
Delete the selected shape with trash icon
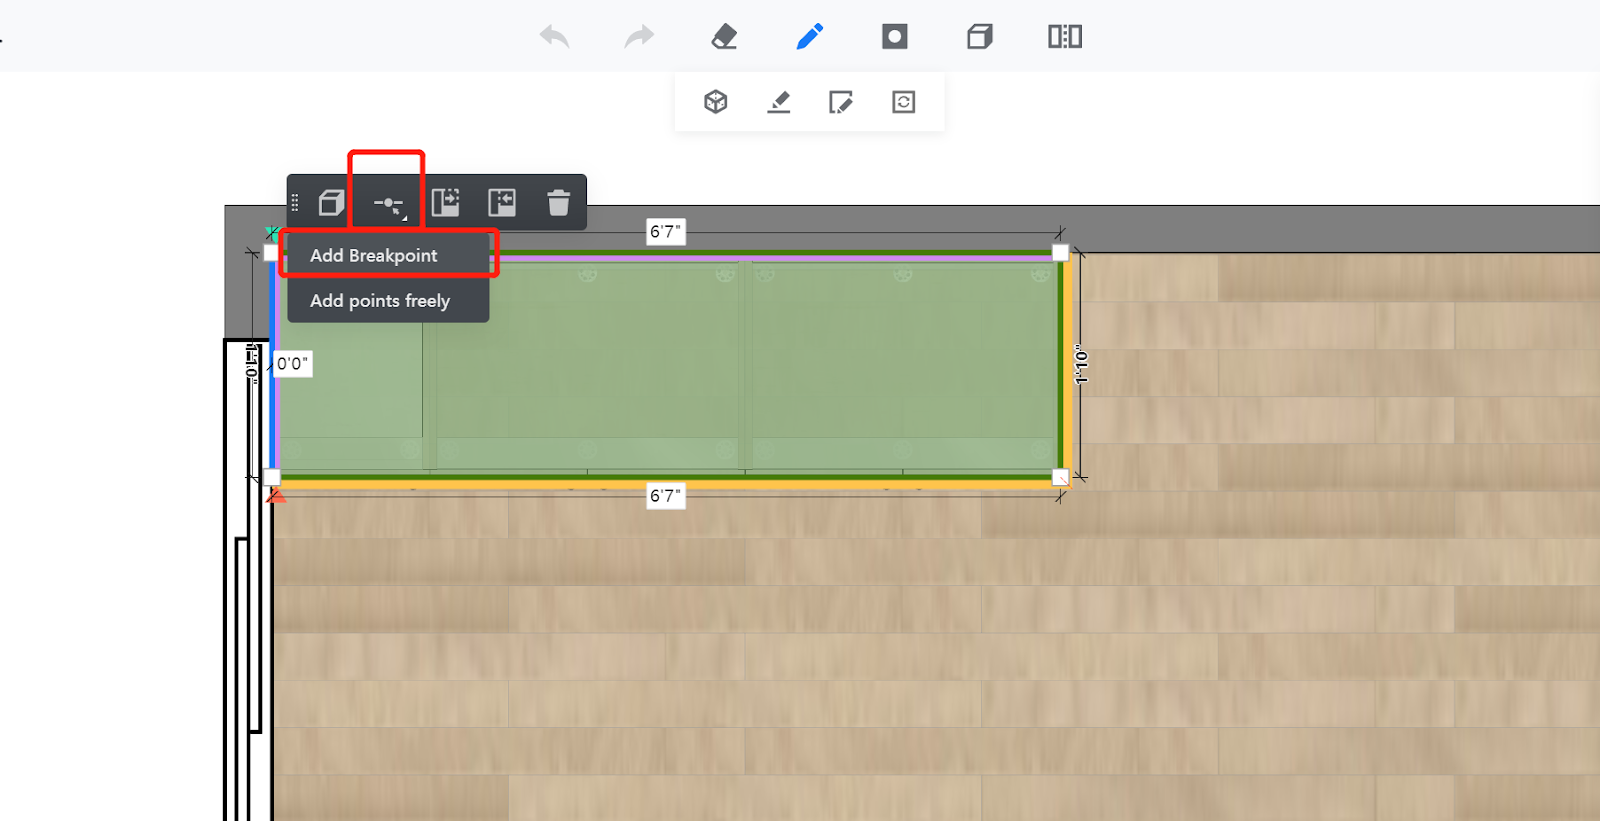point(559,203)
